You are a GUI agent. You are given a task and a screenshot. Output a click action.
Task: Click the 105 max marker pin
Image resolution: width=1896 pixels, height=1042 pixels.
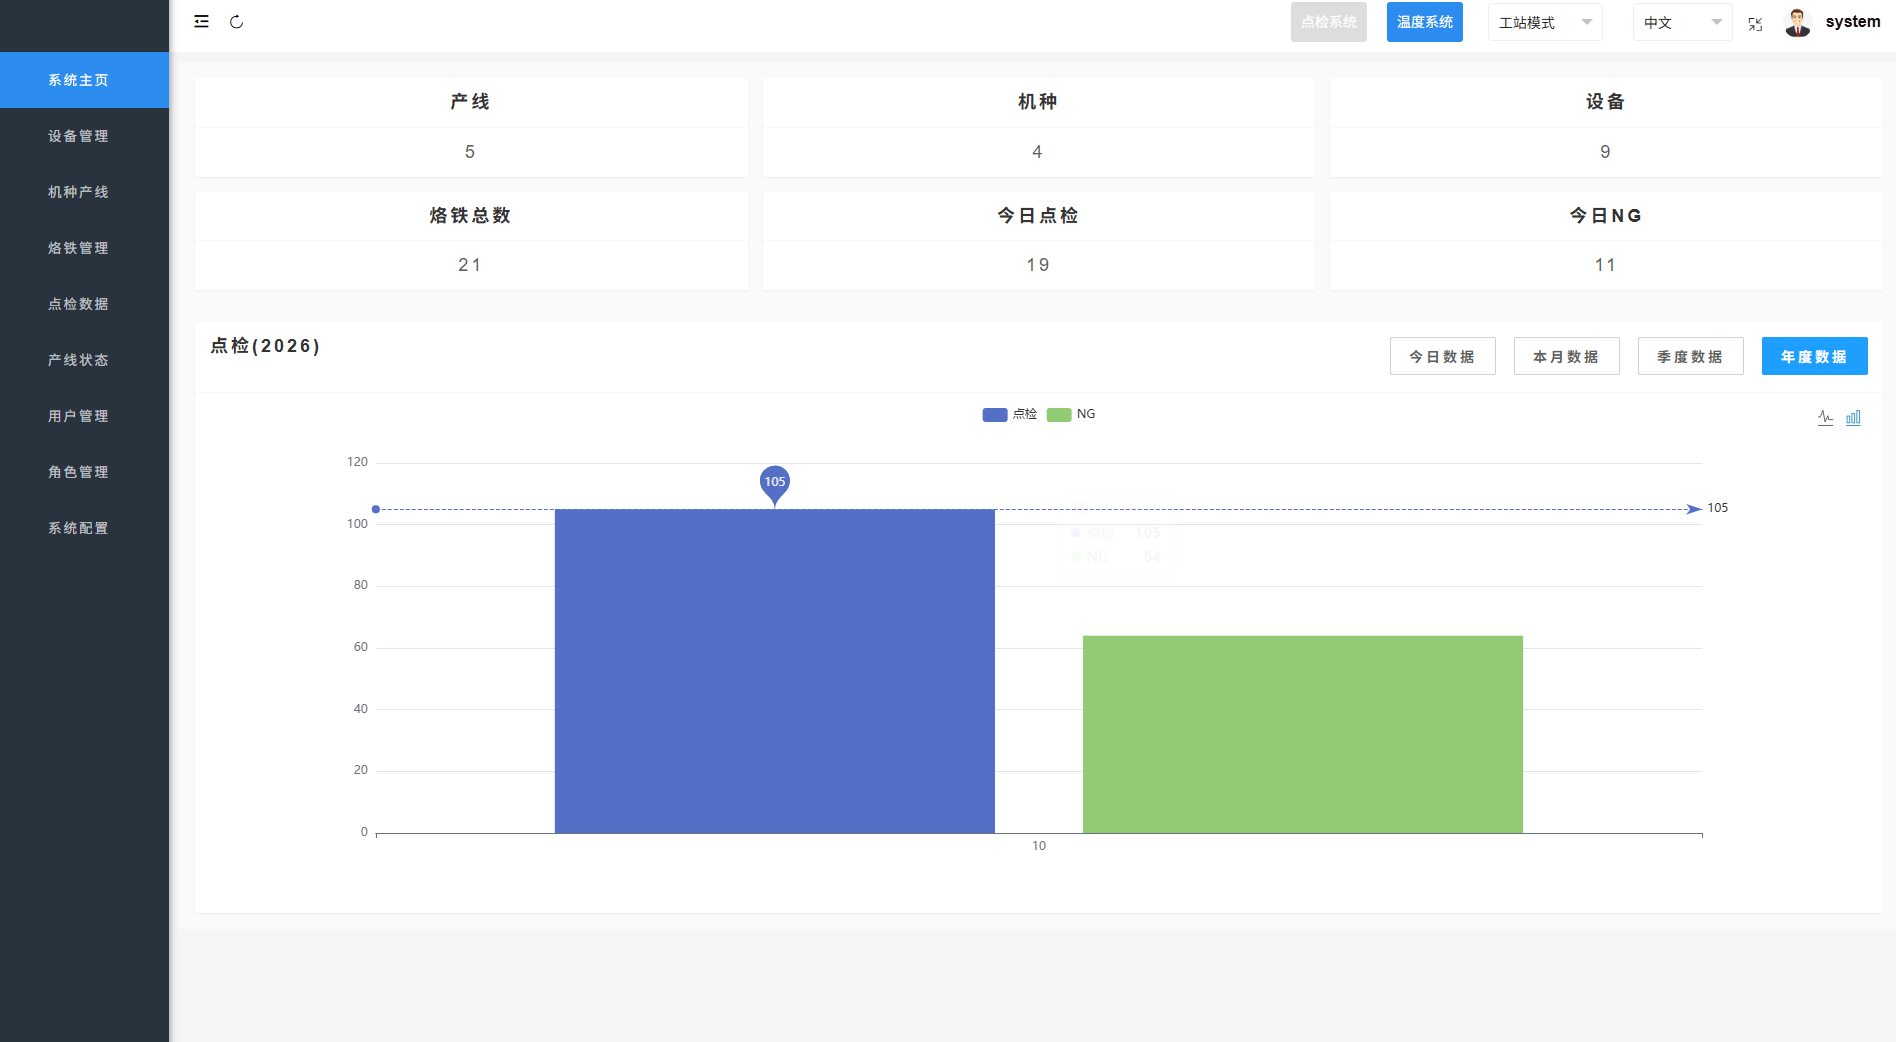click(775, 484)
